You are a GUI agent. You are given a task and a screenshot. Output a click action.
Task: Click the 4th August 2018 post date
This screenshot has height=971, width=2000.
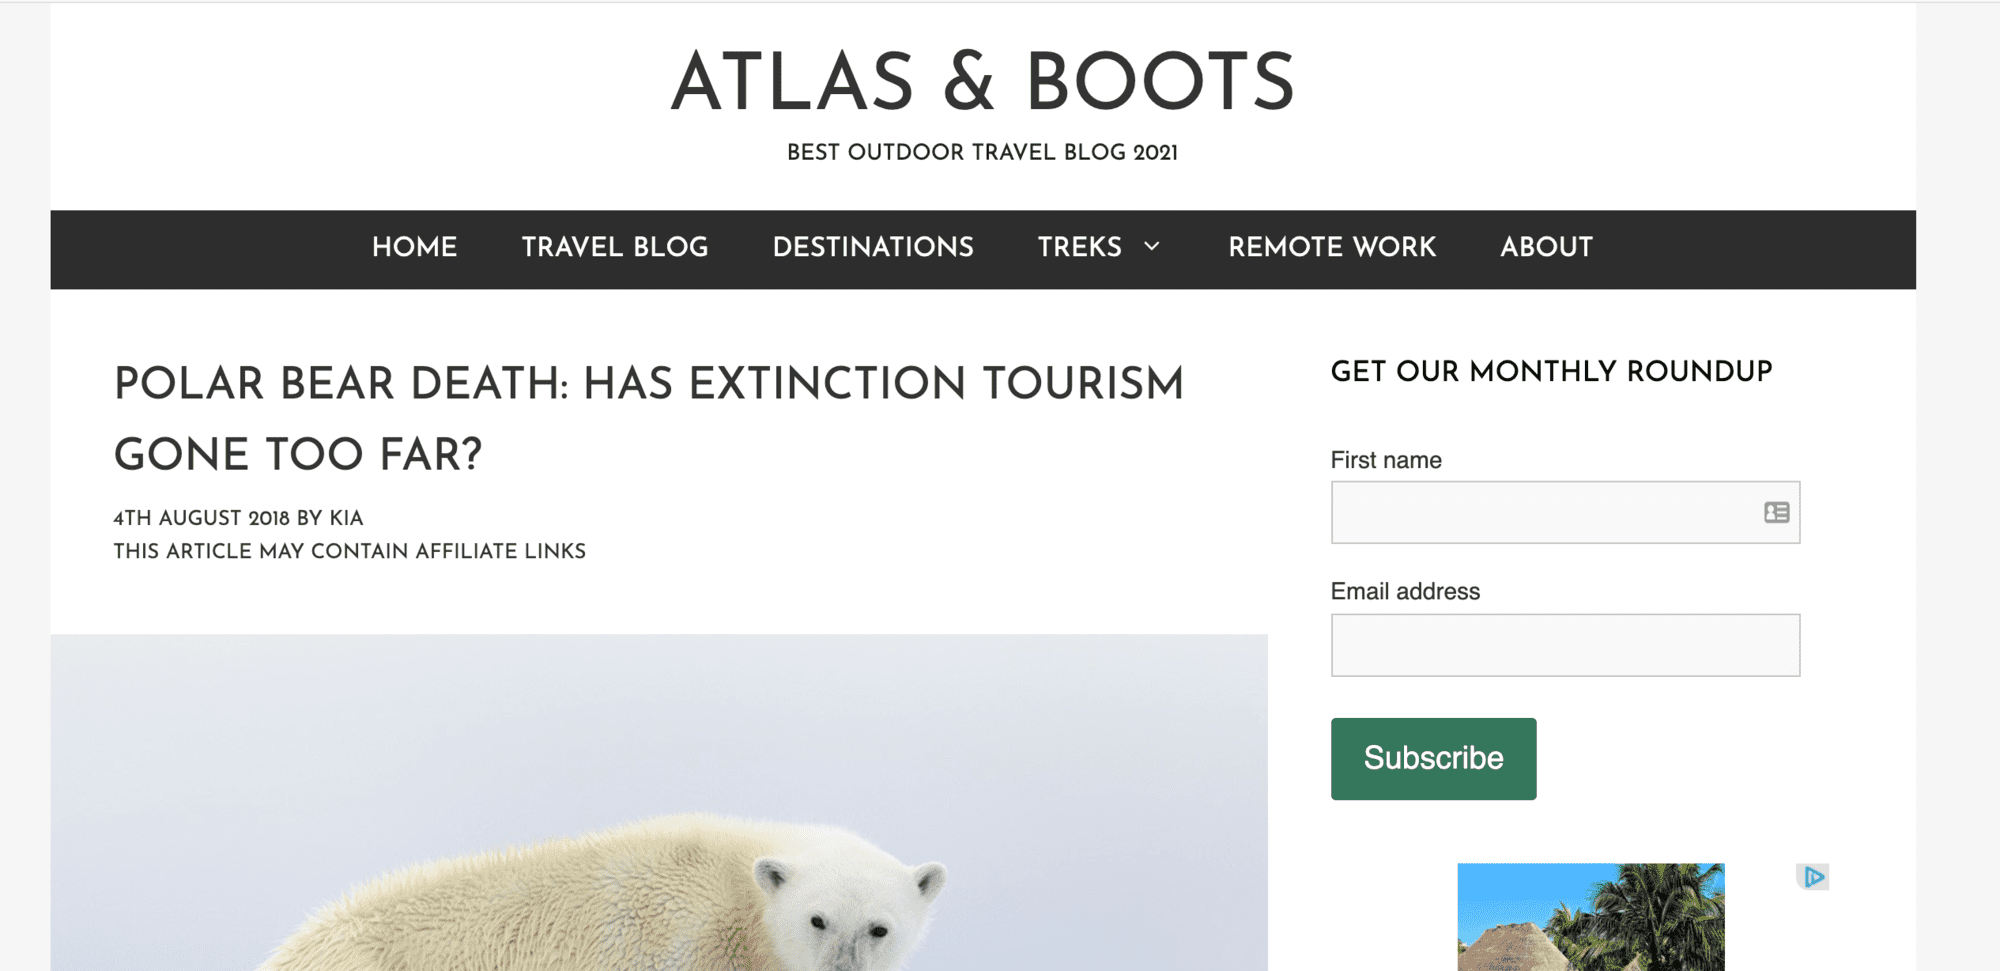(x=201, y=518)
